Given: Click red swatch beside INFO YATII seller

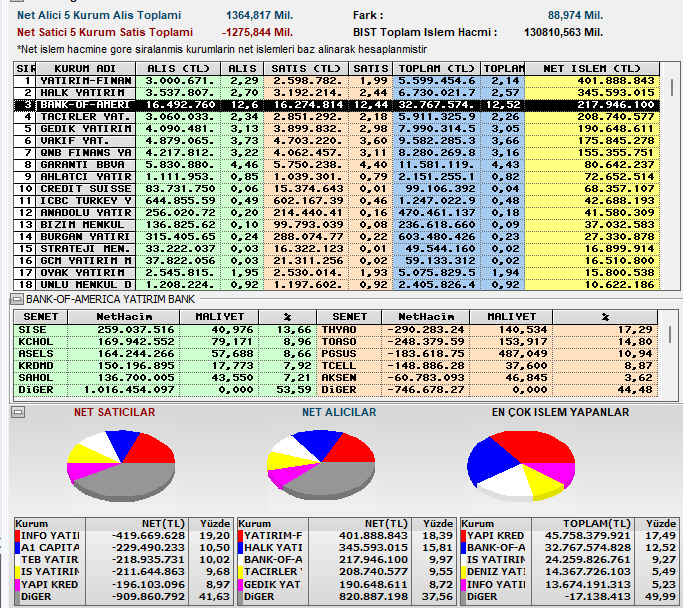Looking at the screenshot, I should click(x=17, y=536).
